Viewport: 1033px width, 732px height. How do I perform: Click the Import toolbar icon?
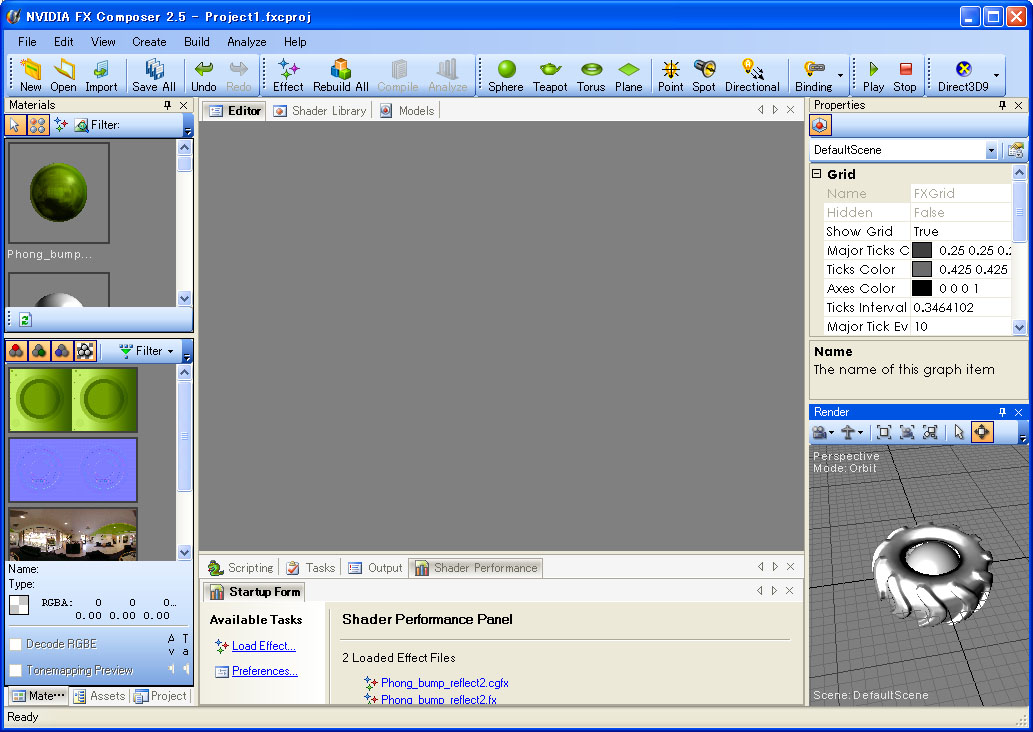click(101, 76)
